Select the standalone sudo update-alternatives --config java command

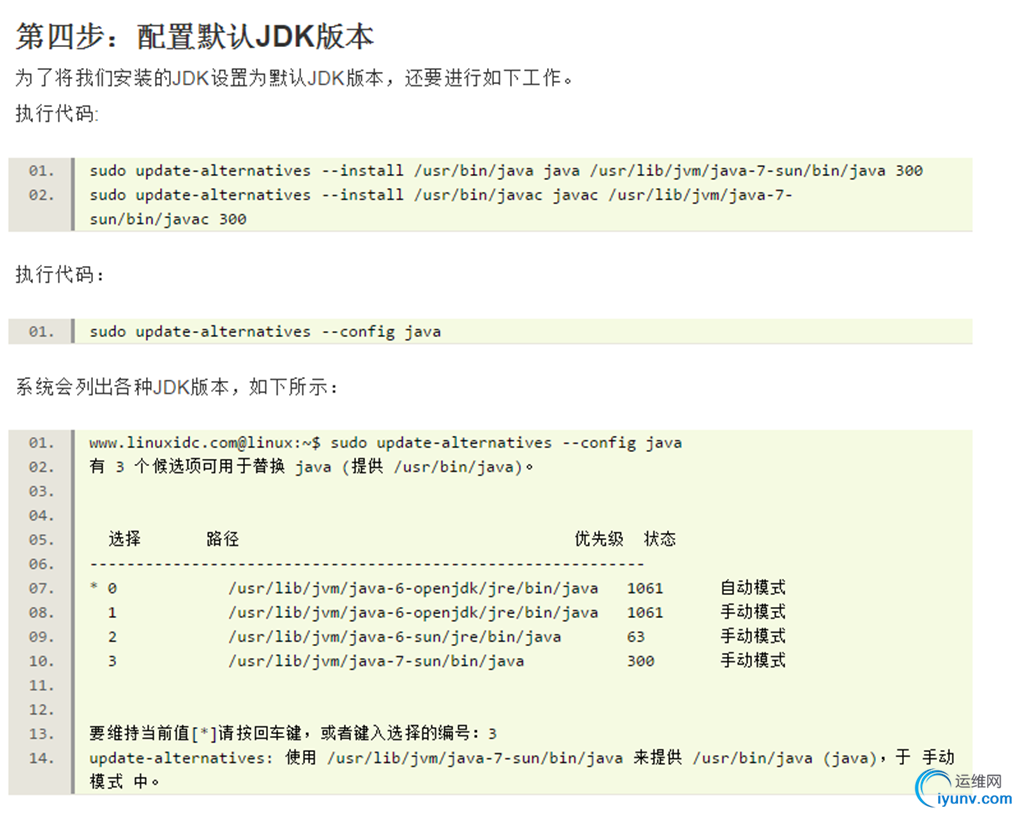pyautogui.click(x=265, y=332)
